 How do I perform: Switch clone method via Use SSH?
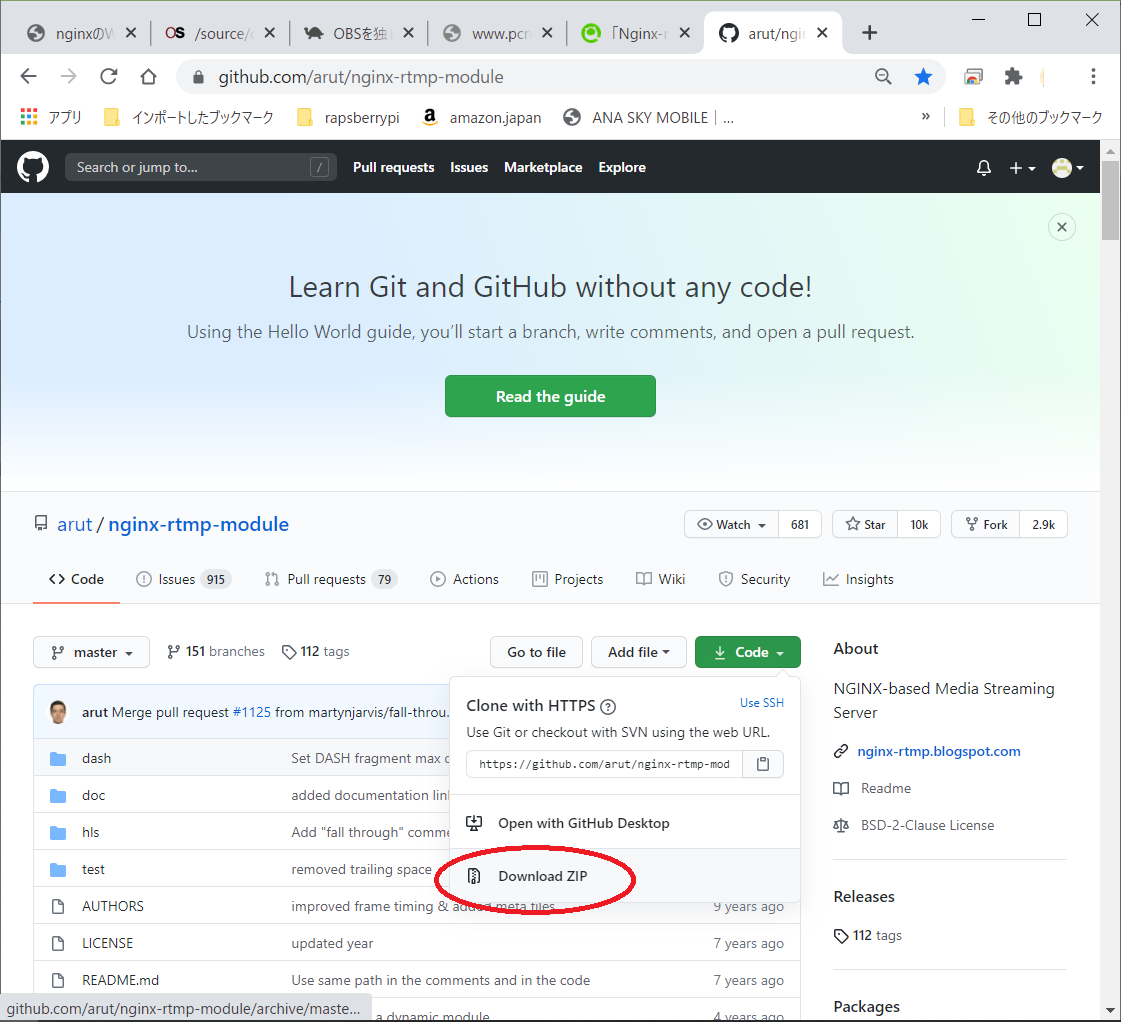[761, 703]
